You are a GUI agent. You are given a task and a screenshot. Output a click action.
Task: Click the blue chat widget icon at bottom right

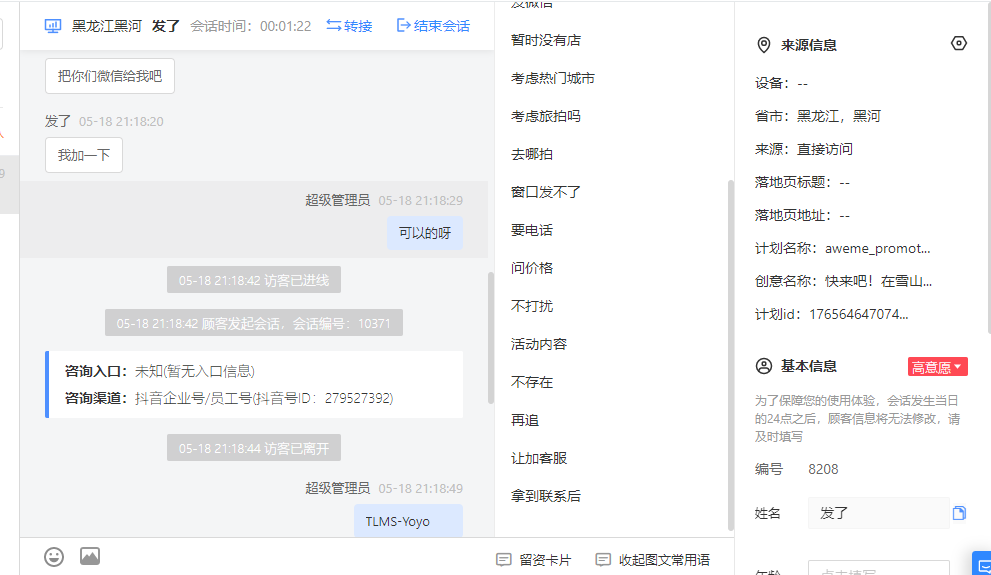(982, 564)
